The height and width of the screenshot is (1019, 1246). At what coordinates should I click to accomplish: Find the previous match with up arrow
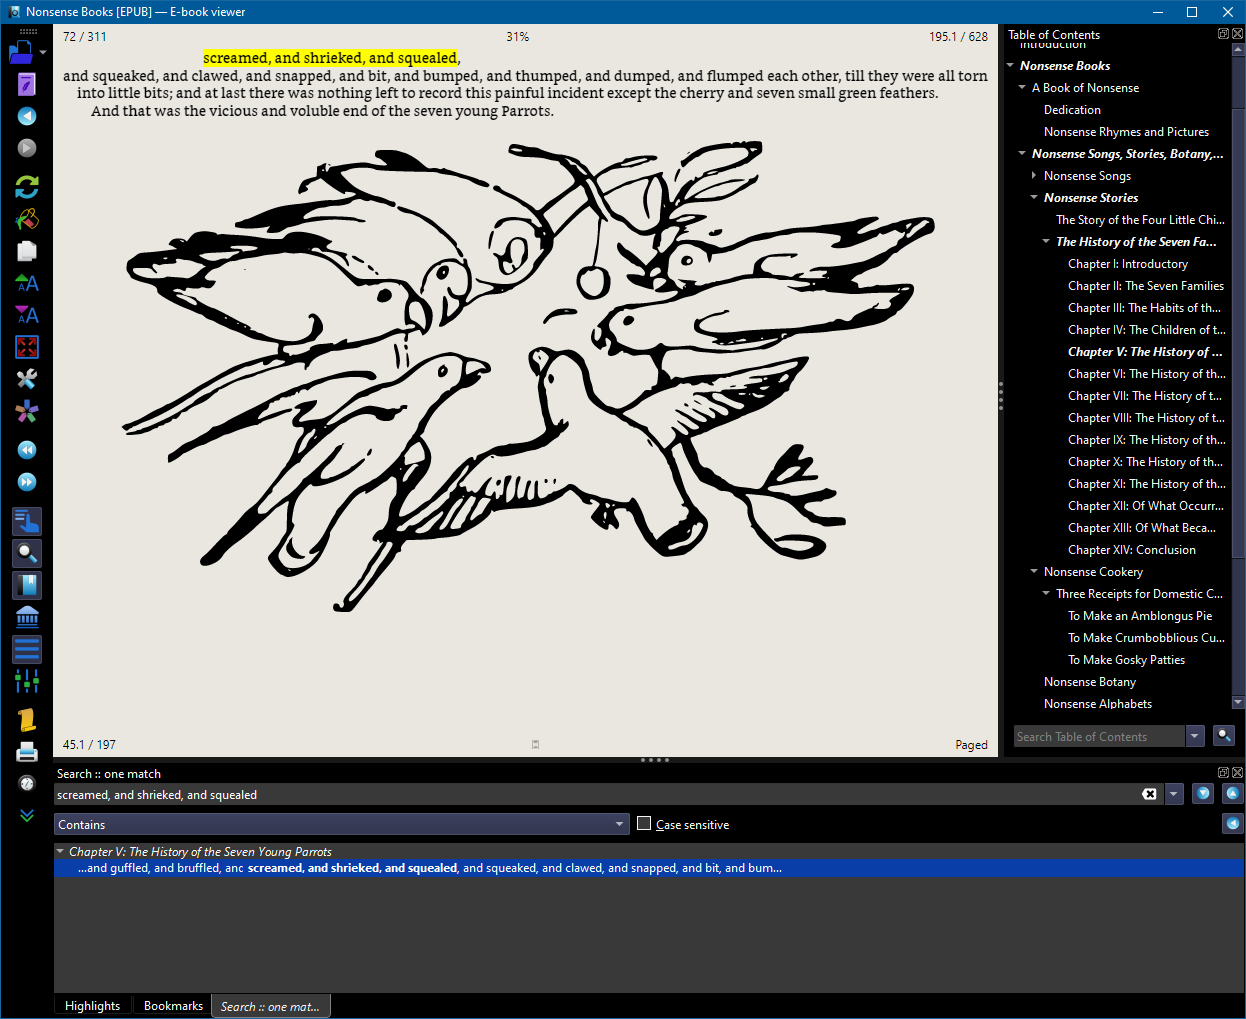[1233, 793]
